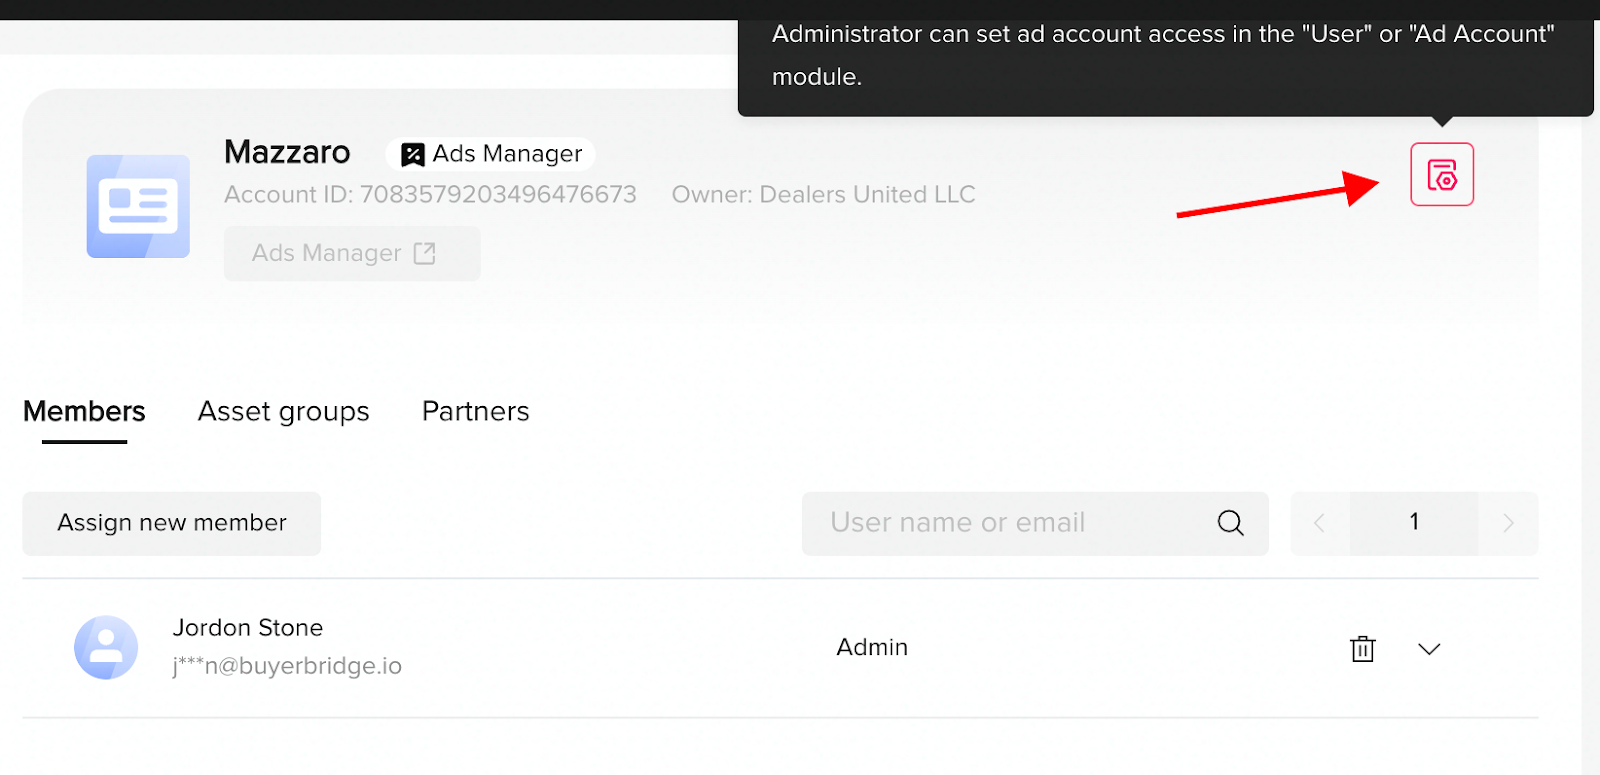
Task: Expand Jordon Stone's member row chevron
Action: (x=1429, y=649)
